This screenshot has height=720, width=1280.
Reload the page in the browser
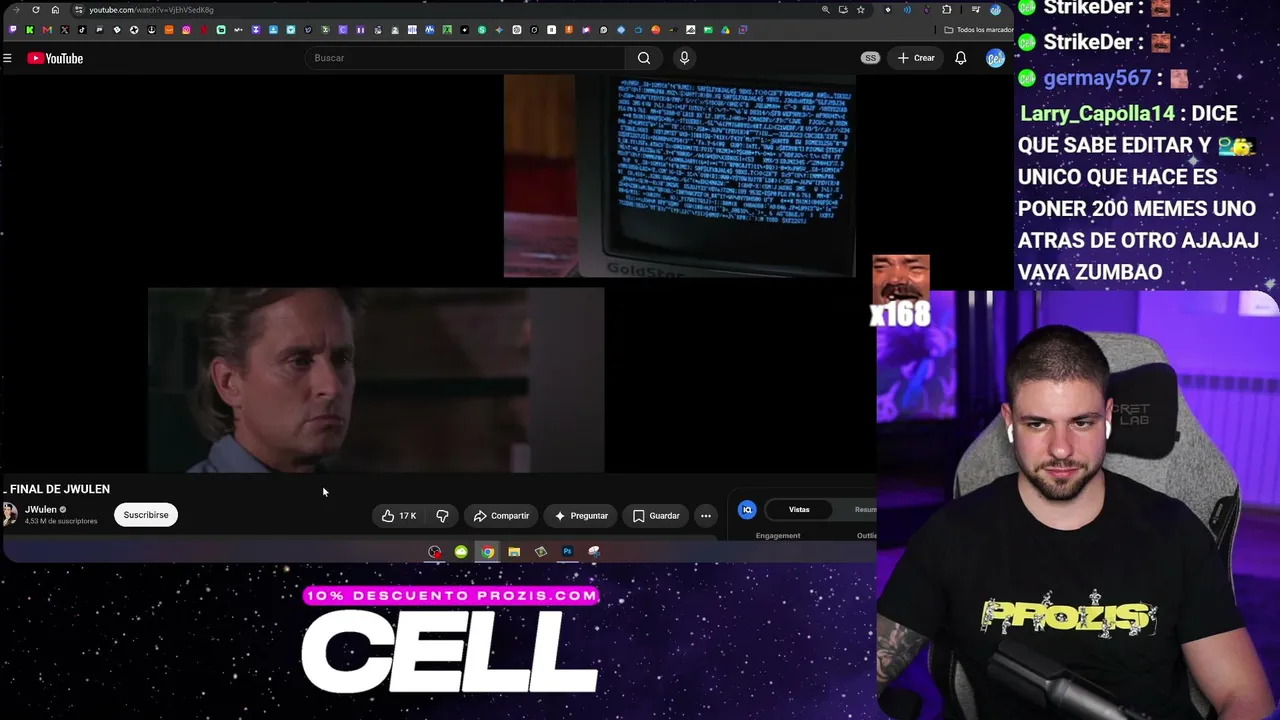pos(36,10)
